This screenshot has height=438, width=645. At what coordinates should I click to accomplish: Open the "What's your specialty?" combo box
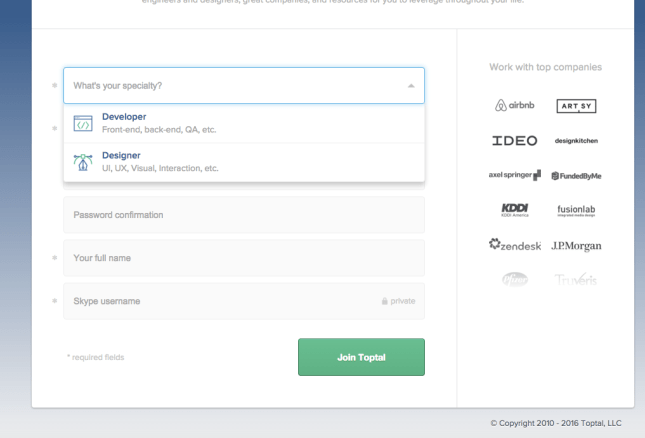click(230, 86)
